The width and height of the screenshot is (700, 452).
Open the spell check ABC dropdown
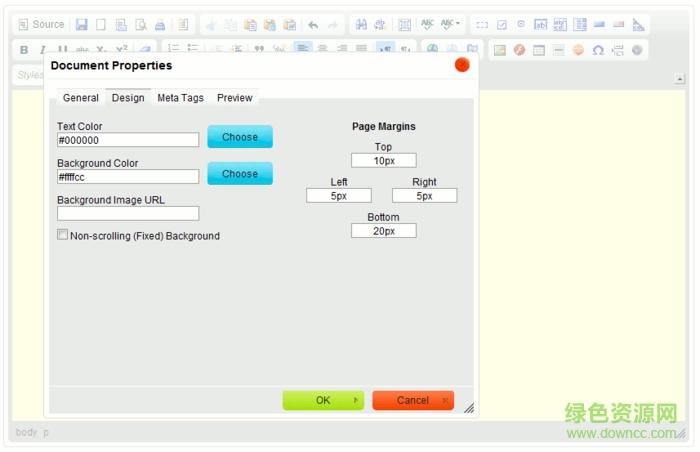(451, 24)
